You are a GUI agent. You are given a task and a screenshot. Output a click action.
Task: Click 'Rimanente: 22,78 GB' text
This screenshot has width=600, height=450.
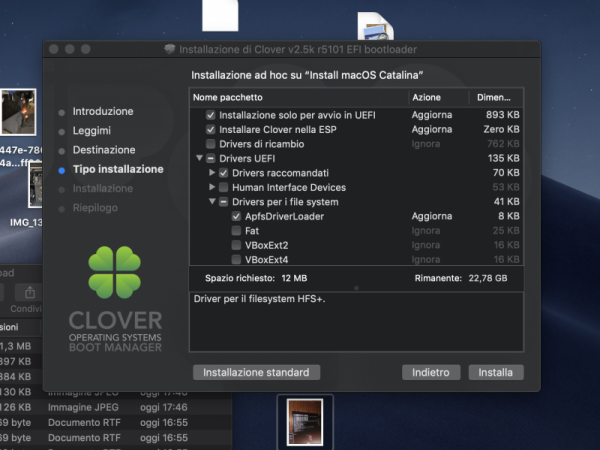(461, 278)
